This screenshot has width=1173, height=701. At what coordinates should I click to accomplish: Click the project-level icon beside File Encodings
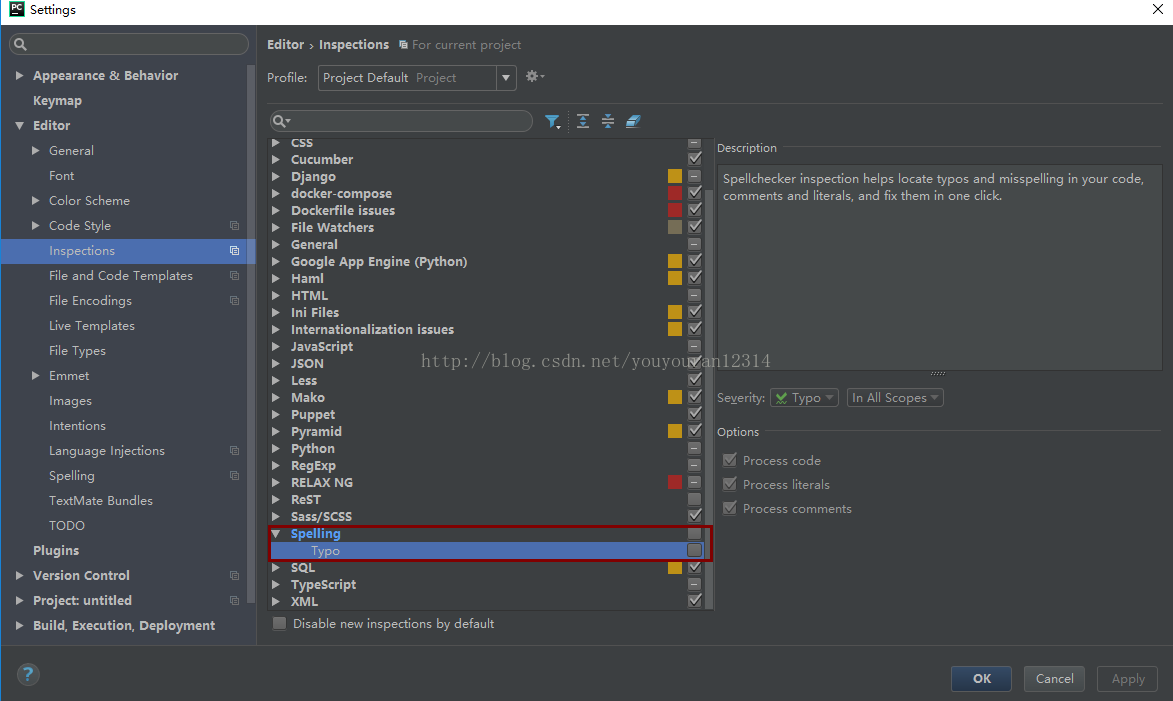coord(234,301)
